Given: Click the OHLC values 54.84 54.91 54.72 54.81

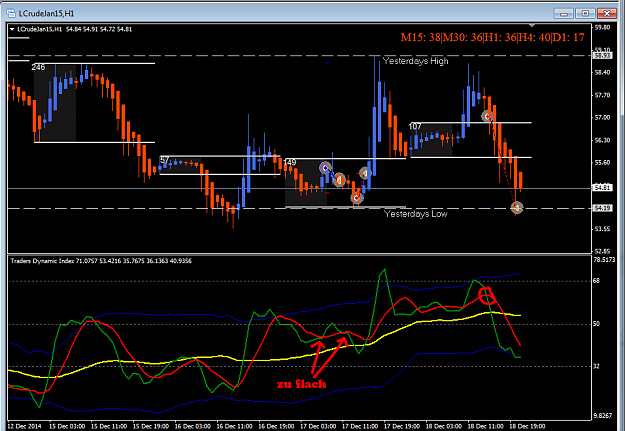Looking at the screenshot, I should pyautogui.click(x=99, y=29).
